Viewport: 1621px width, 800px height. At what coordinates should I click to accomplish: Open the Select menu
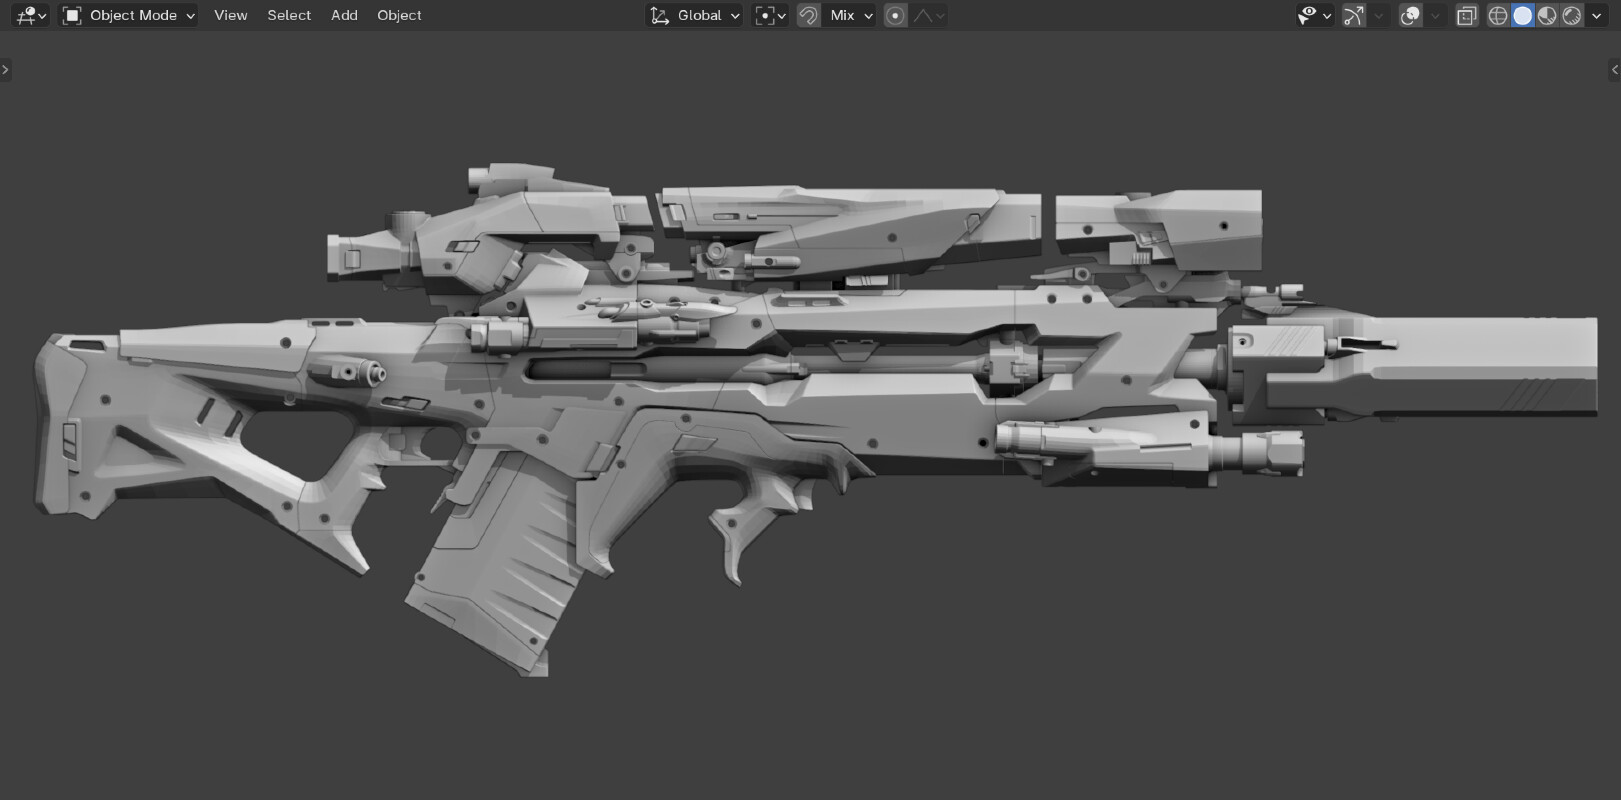(x=289, y=15)
